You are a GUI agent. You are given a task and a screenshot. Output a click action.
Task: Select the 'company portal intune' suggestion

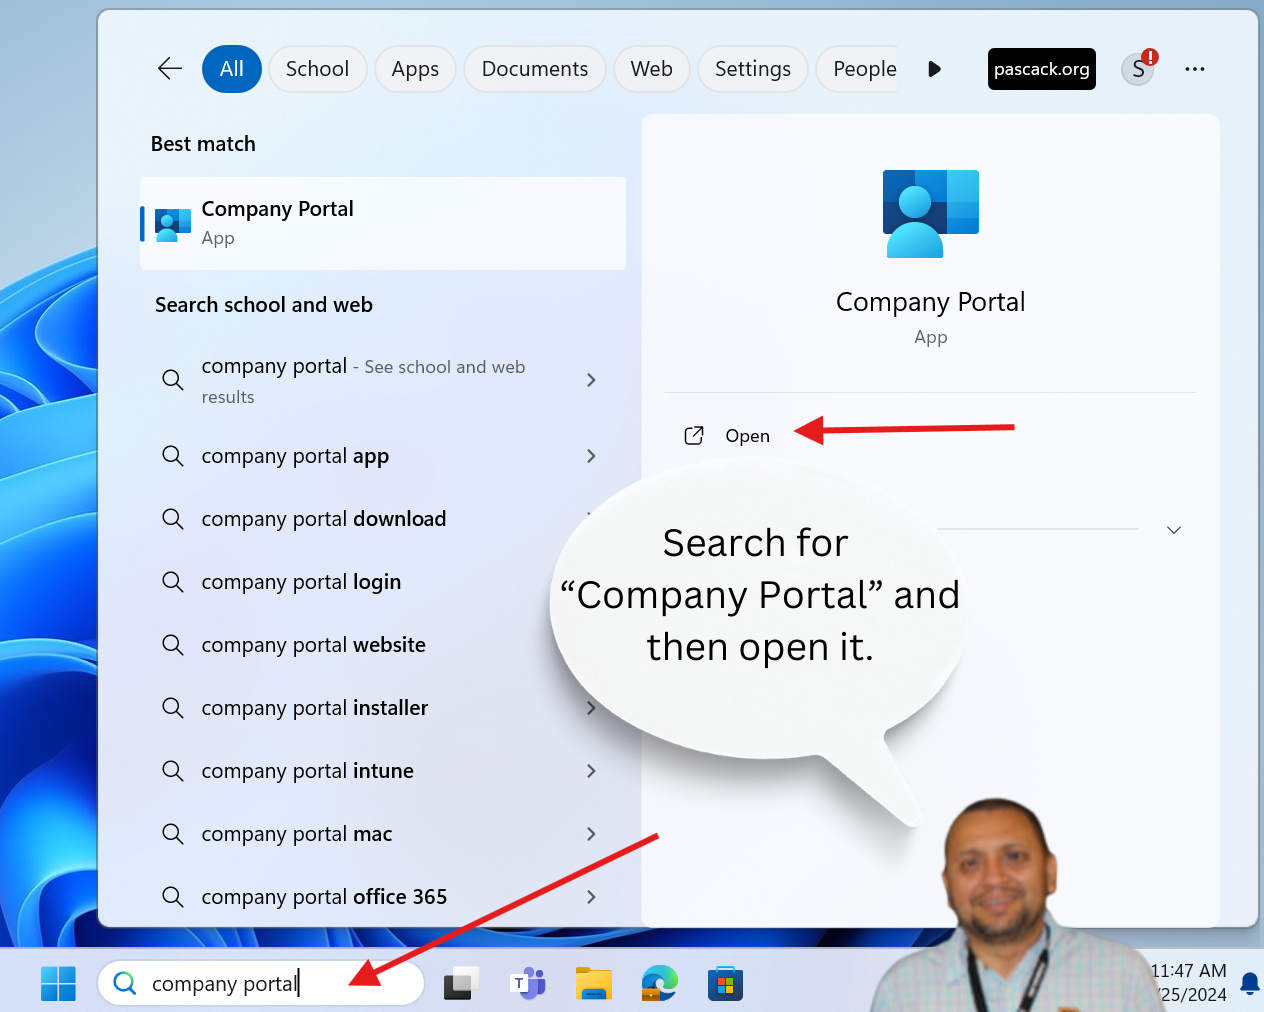tap(307, 771)
